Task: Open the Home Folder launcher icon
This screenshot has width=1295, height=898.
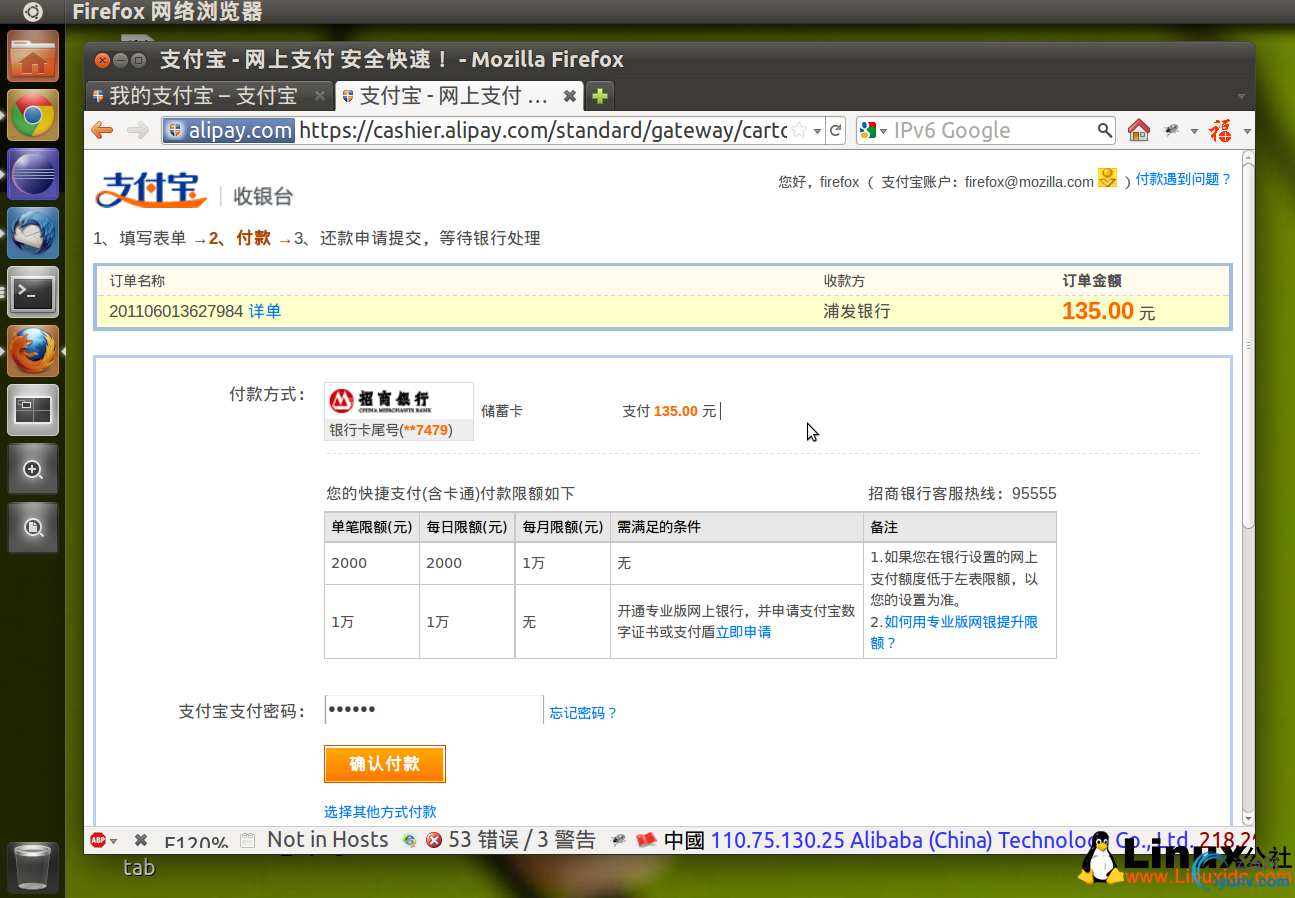Action: point(33,56)
